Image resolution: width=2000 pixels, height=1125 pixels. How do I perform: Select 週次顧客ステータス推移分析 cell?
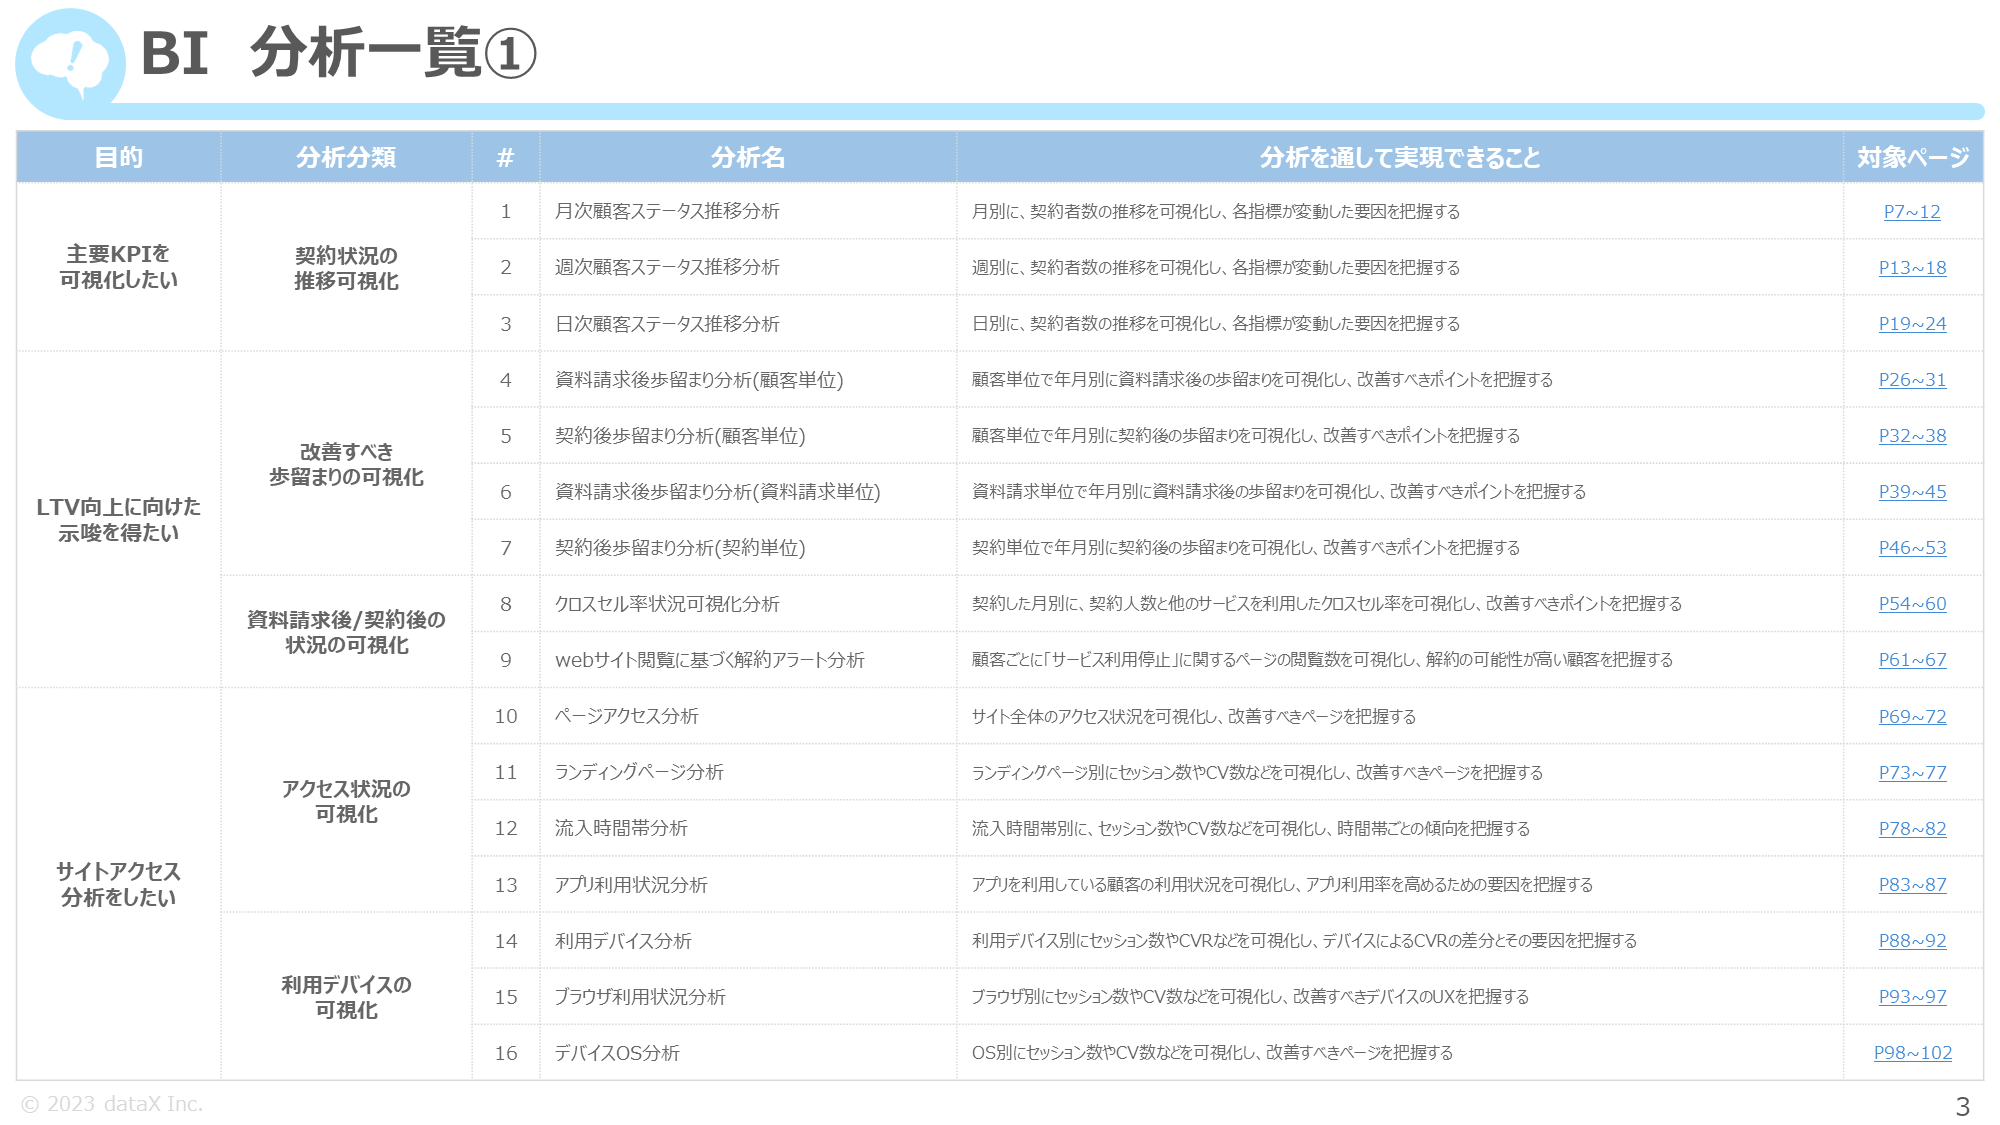click(x=748, y=267)
